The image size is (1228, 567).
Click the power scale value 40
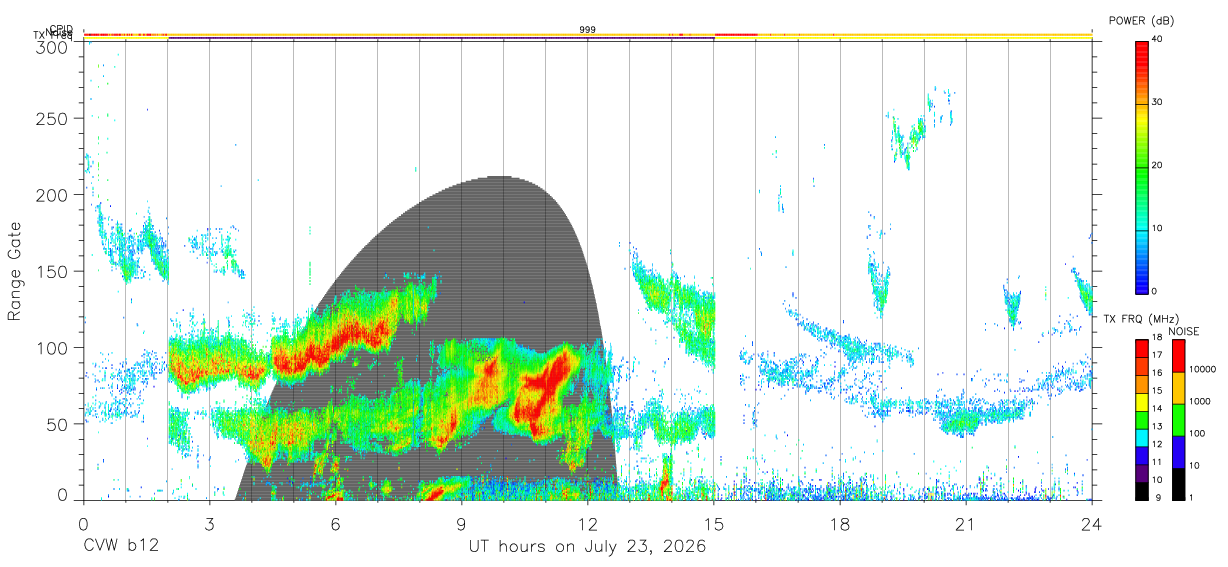[x=1159, y=39]
